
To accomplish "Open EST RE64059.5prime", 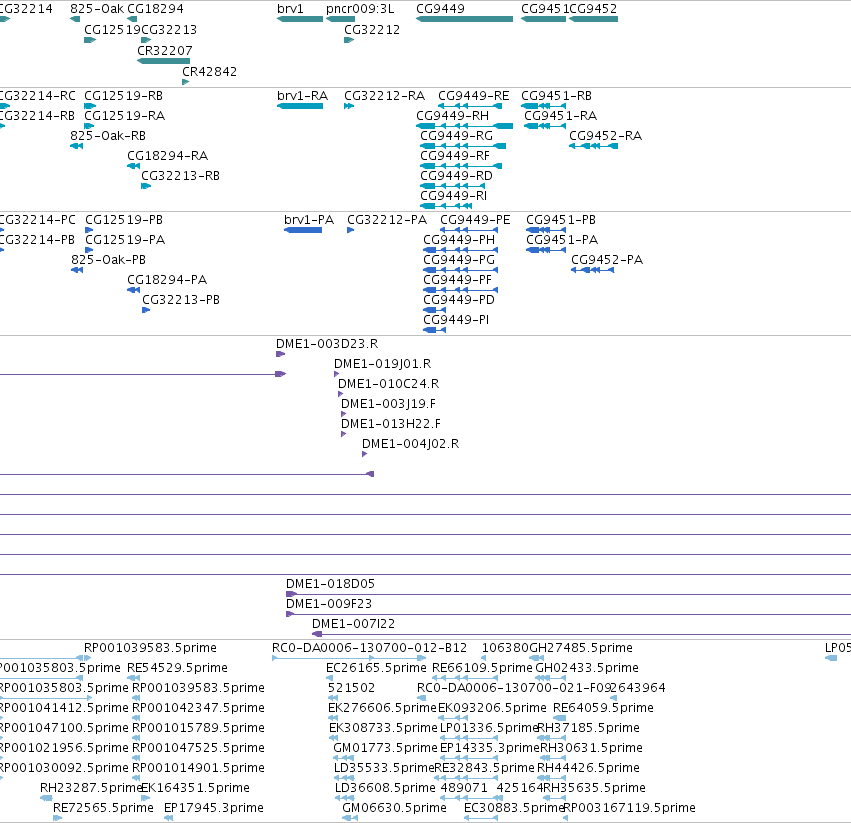I will point(559,718).
